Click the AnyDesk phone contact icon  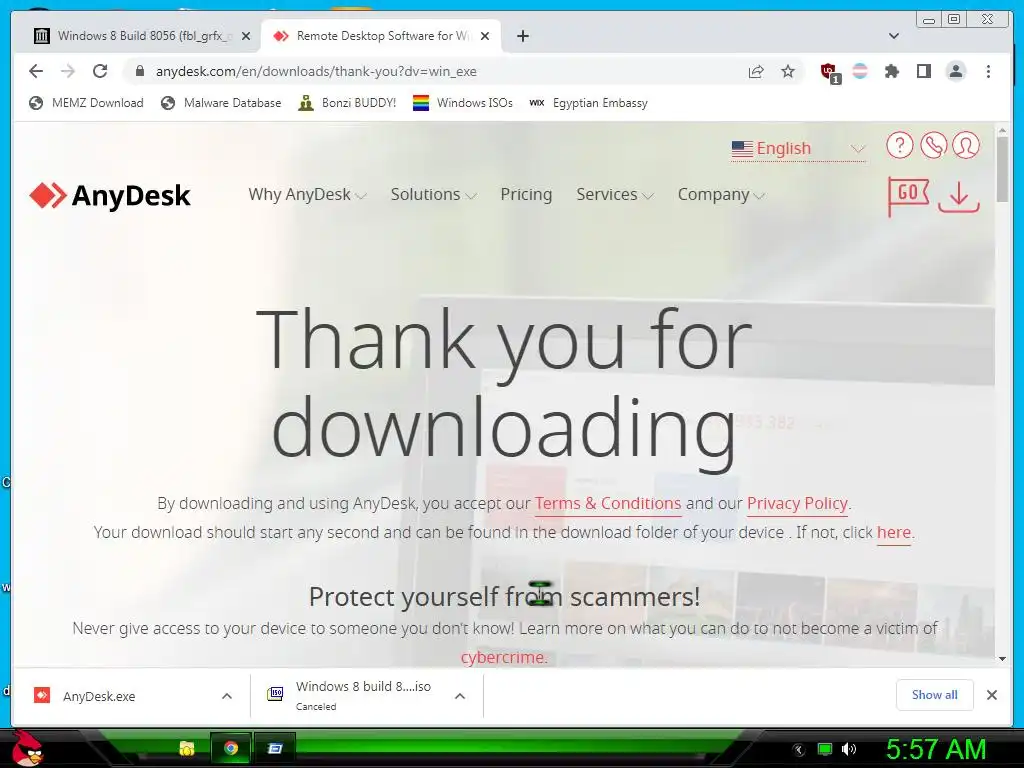pos(933,145)
